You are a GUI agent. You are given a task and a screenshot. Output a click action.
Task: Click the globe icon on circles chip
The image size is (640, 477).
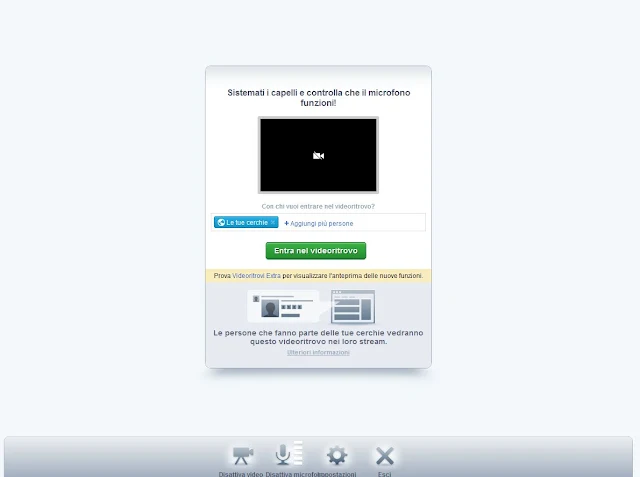coord(221,222)
